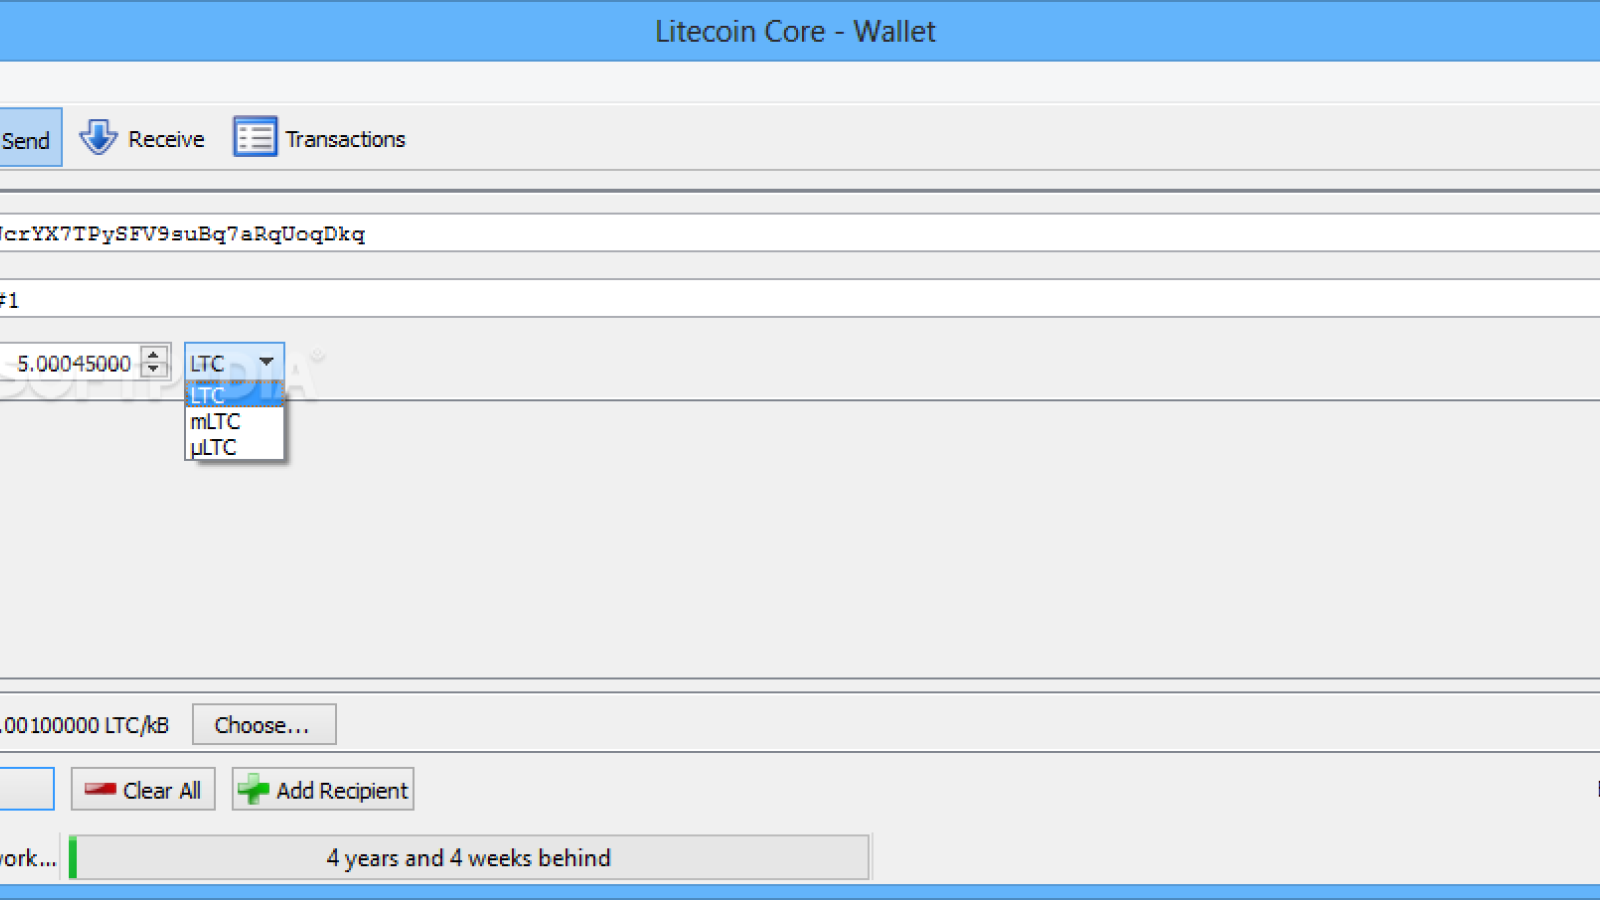
Task: Click the Choose... fee button
Action: pyautogui.click(x=264, y=725)
